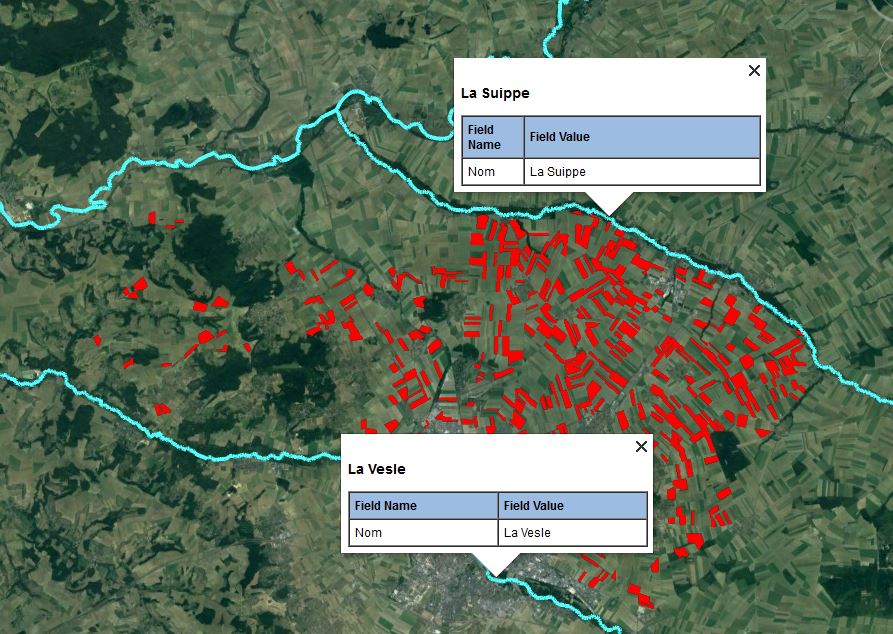Click the southernmost red parcel on the map
This screenshot has width=893, height=634.
[x=645, y=599]
